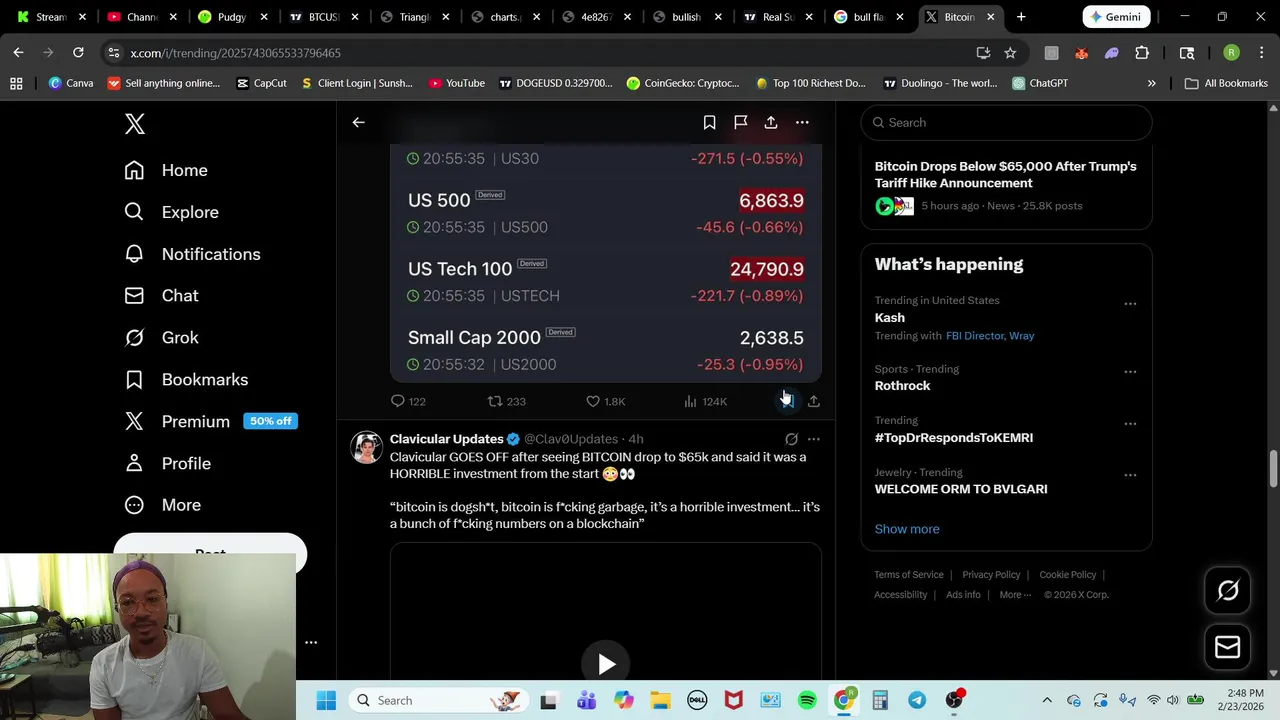Click the share icon in post header
Image resolution: width=1280 pixels, height=720 pixels.
point(771,122)
